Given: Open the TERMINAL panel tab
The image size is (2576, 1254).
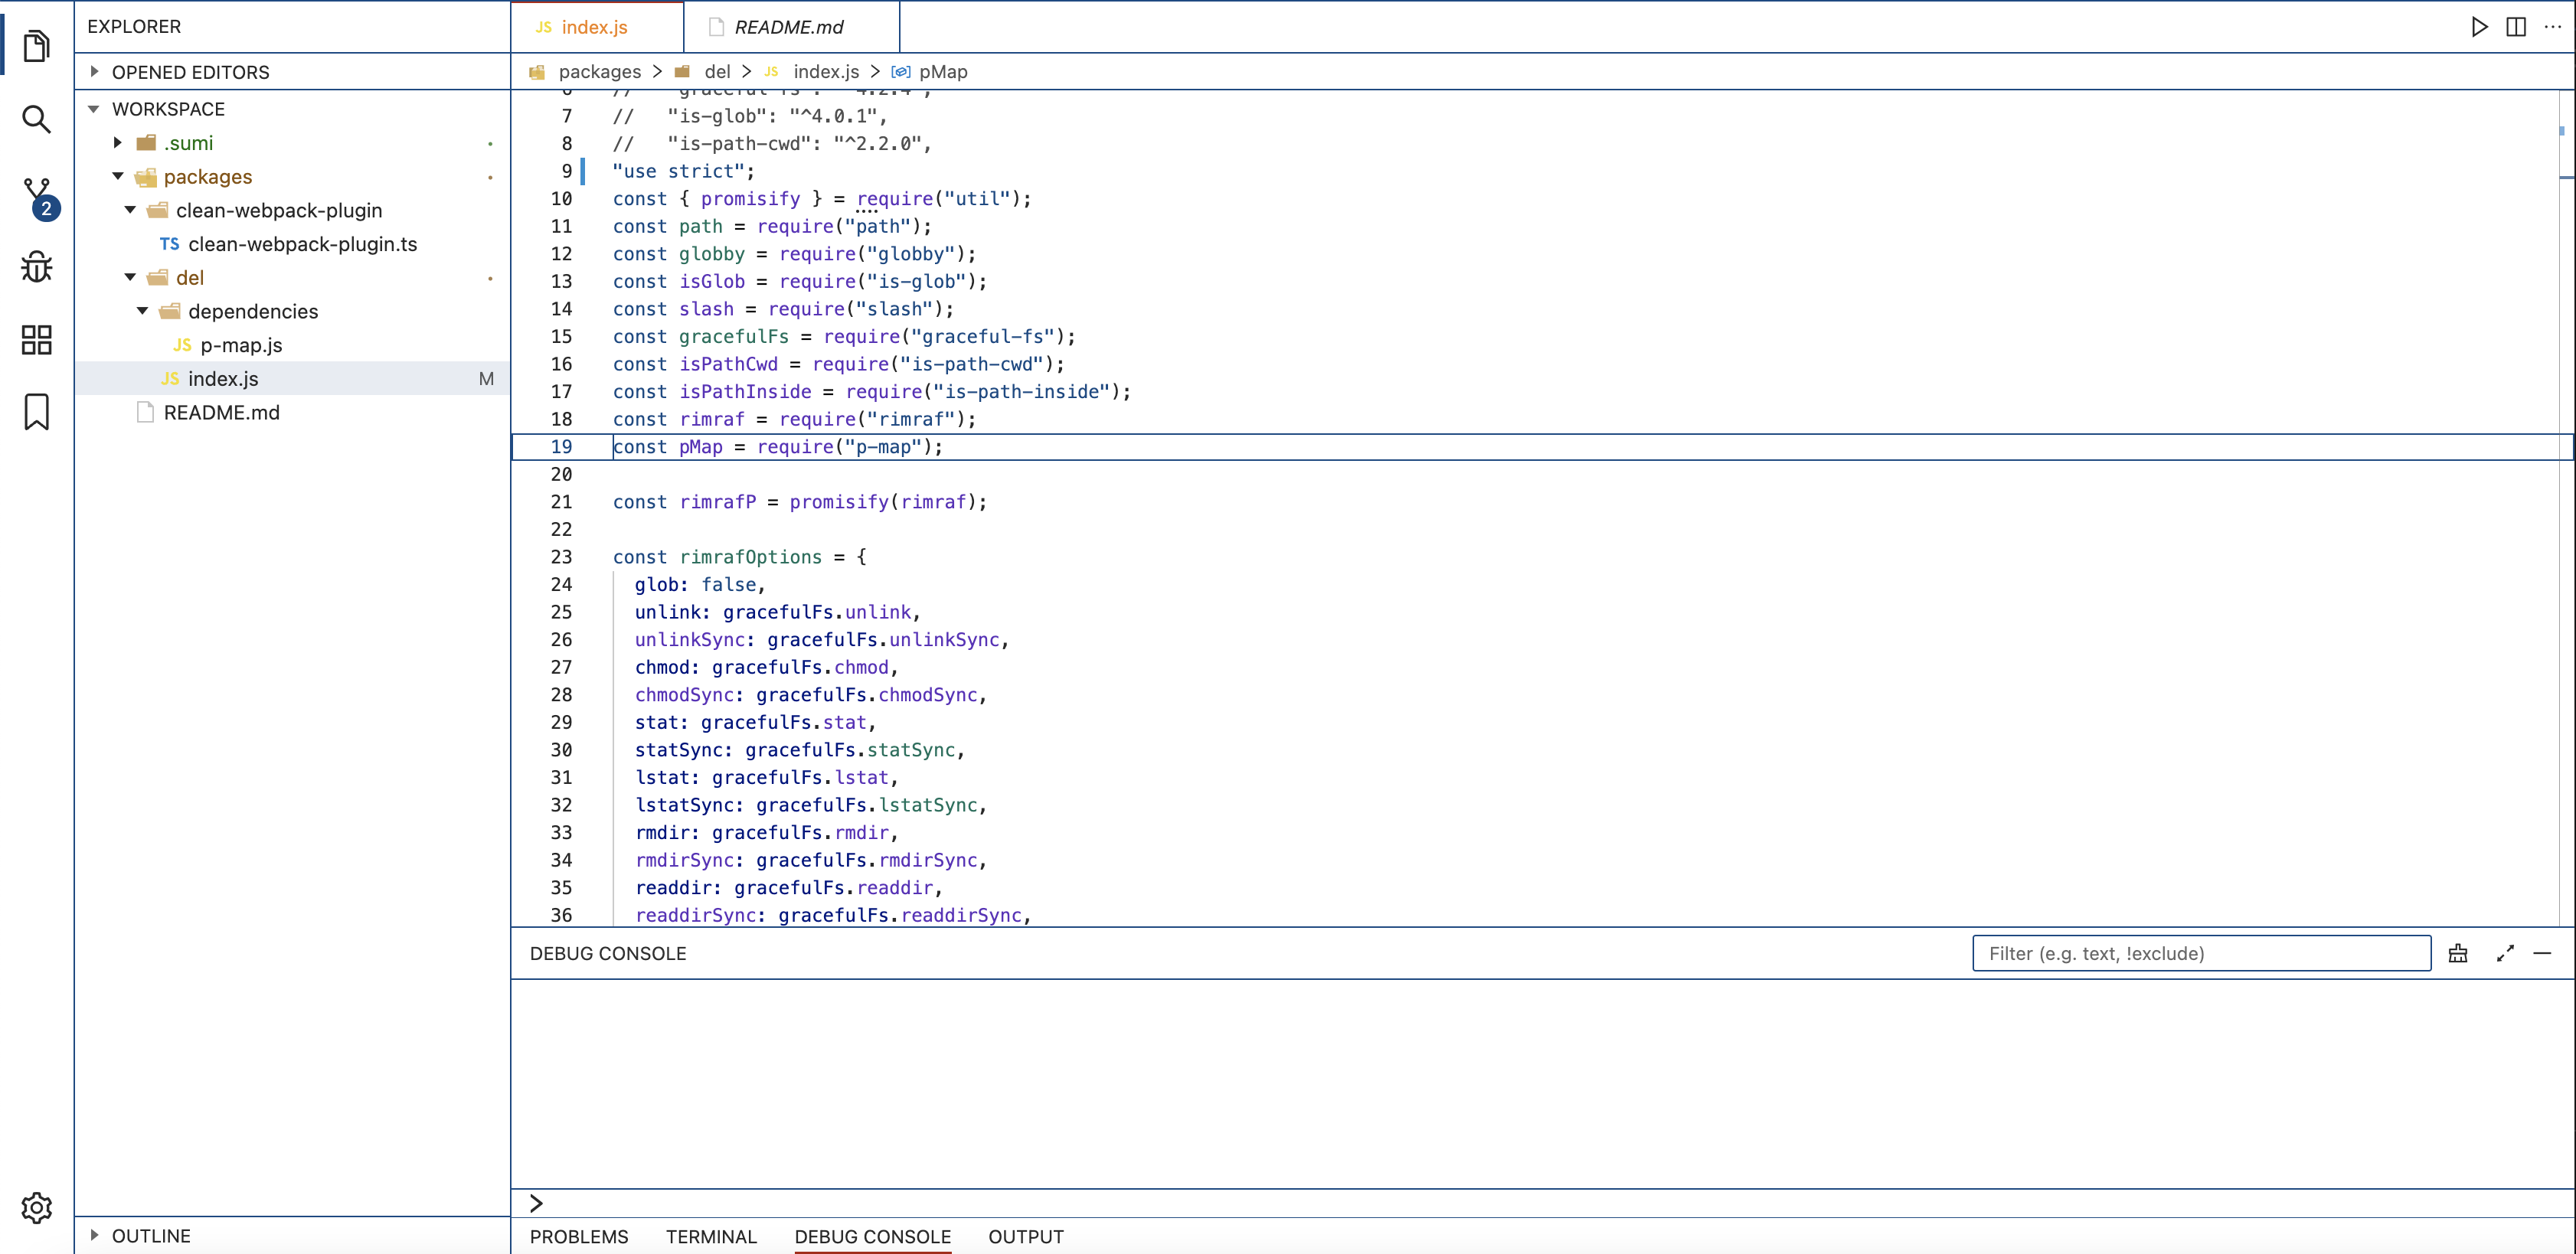Looking at the screenshot, I should tap(711, 1237).
